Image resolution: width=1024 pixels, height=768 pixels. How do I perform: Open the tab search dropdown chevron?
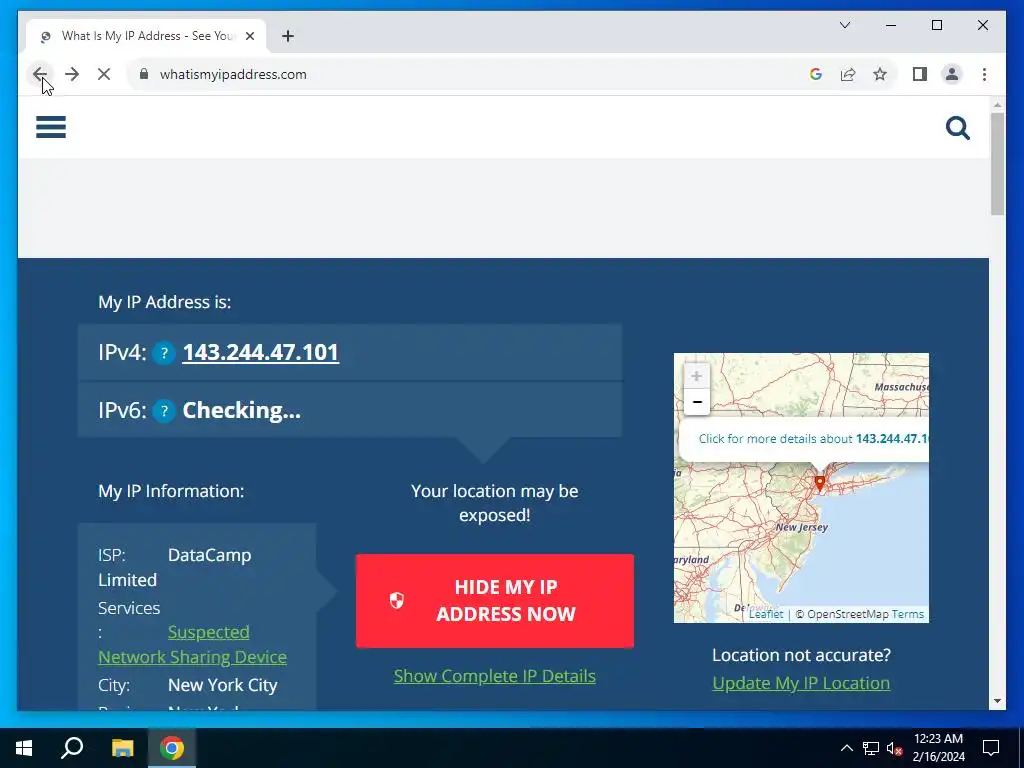(x=844, y=25)
